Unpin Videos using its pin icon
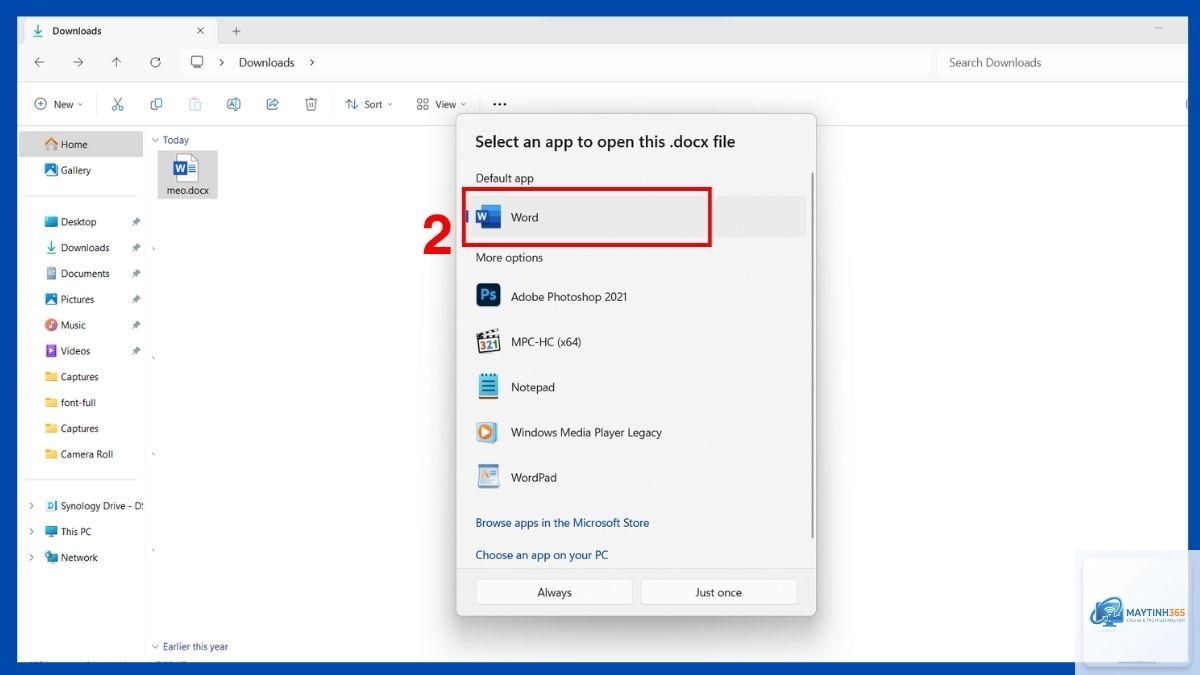The image size is (1200, 675). [136, 351]
